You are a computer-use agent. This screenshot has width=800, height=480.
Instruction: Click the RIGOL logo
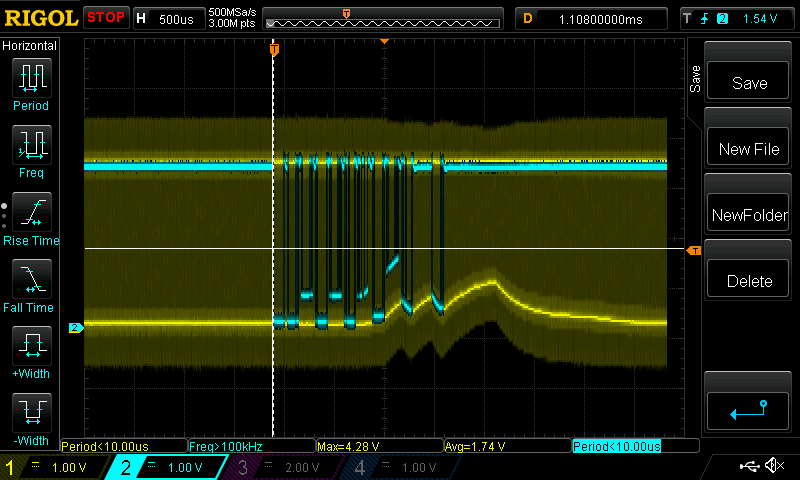(41, 18)
